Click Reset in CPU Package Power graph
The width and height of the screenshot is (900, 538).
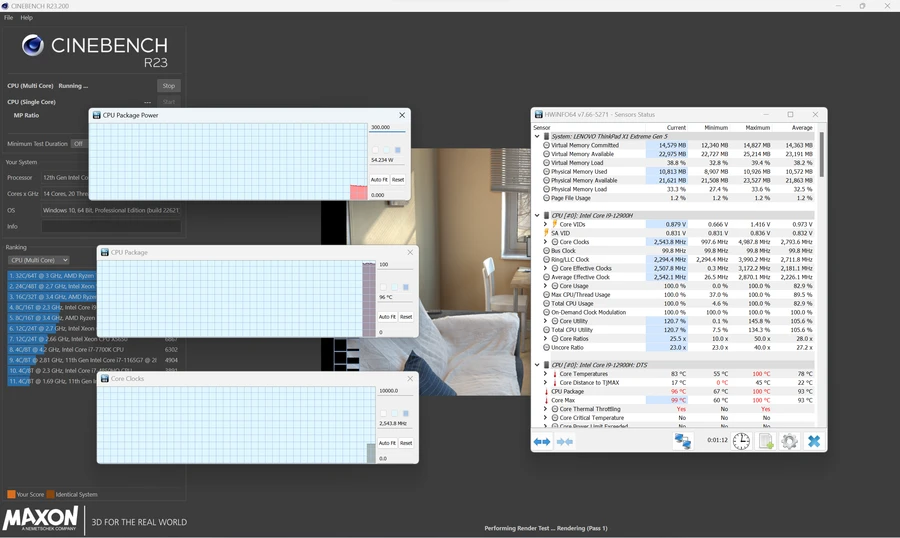[x=398, y=180]
